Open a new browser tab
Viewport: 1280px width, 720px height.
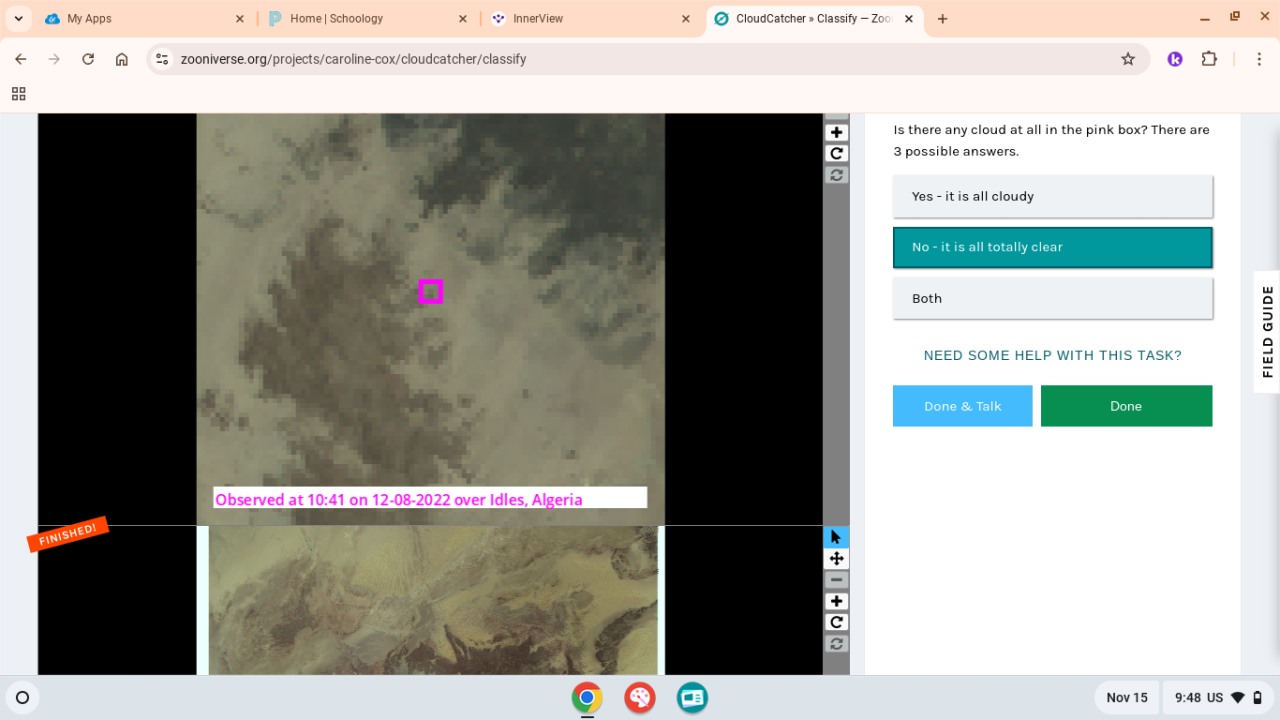(x=942, y=19)
